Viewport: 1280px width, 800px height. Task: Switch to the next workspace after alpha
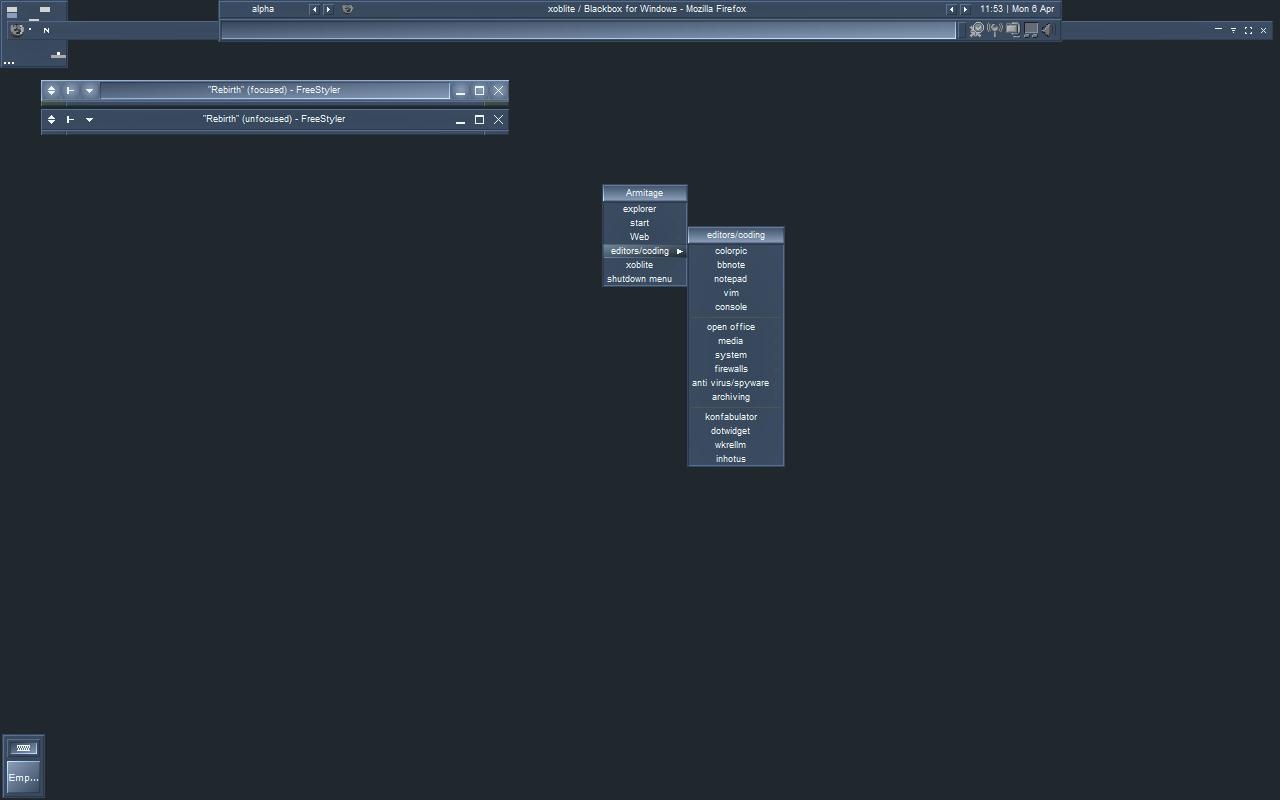tap(328, 9)
